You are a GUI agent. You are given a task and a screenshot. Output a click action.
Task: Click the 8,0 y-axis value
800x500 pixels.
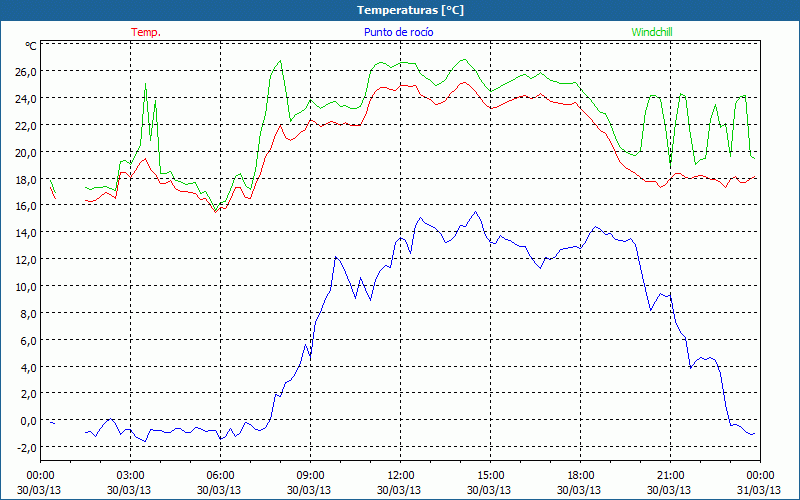[x=28, y=314]
